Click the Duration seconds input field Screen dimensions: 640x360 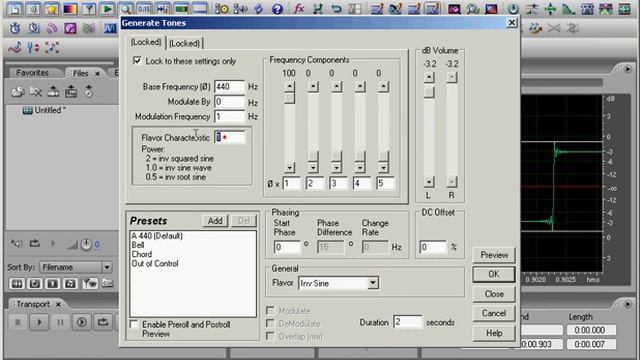tap(407, 322)
